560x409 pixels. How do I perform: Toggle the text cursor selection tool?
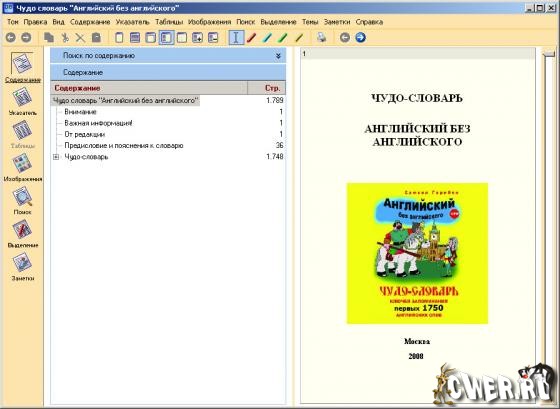(x=236, y=38)
